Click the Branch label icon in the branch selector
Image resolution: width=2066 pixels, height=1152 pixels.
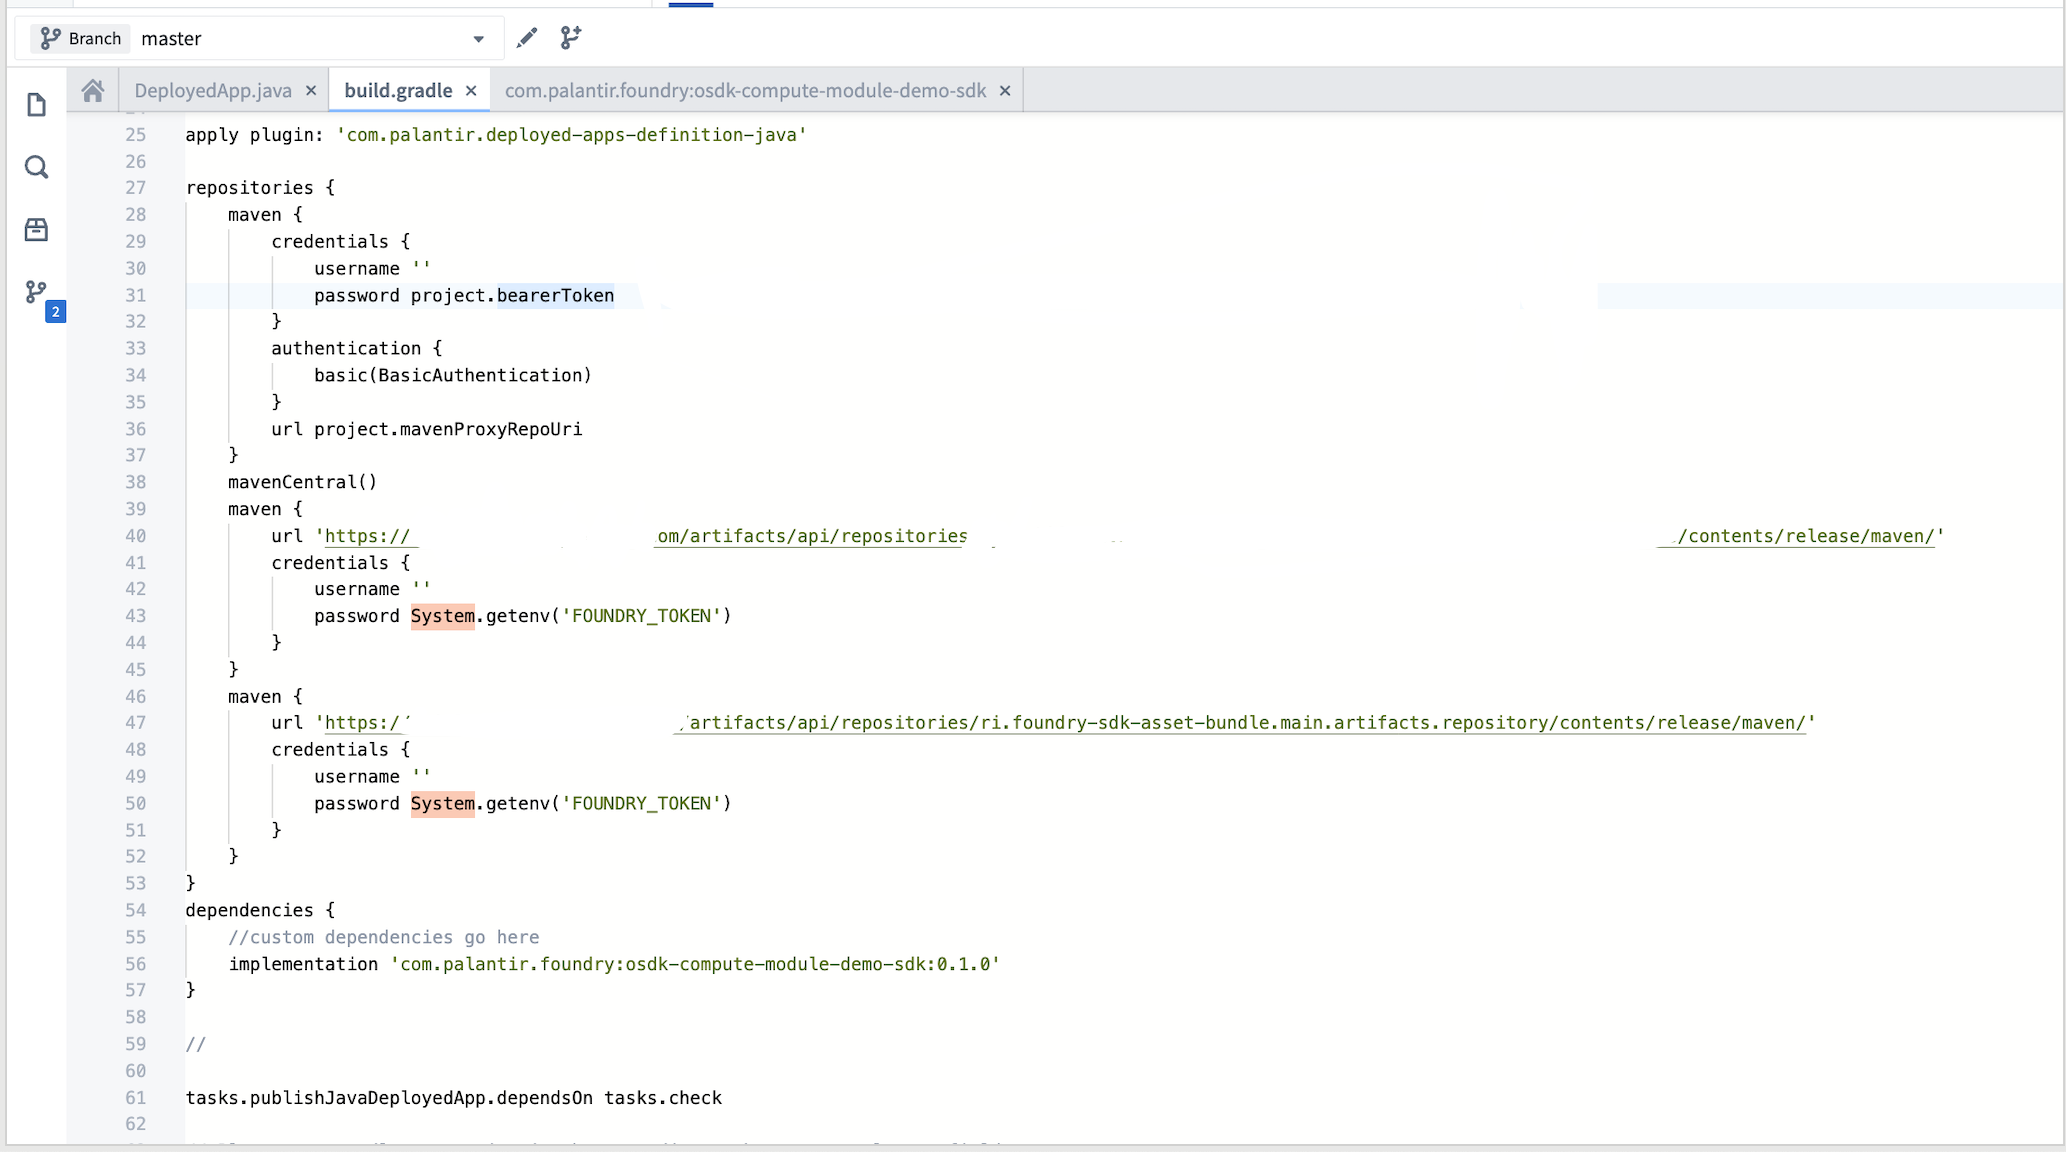click(49, 38)
